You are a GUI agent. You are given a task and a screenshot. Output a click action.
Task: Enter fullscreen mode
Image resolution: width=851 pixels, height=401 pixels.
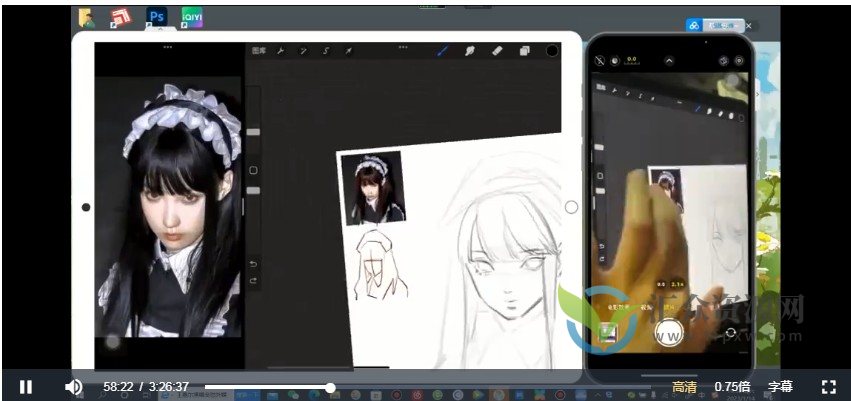(829, 387)
